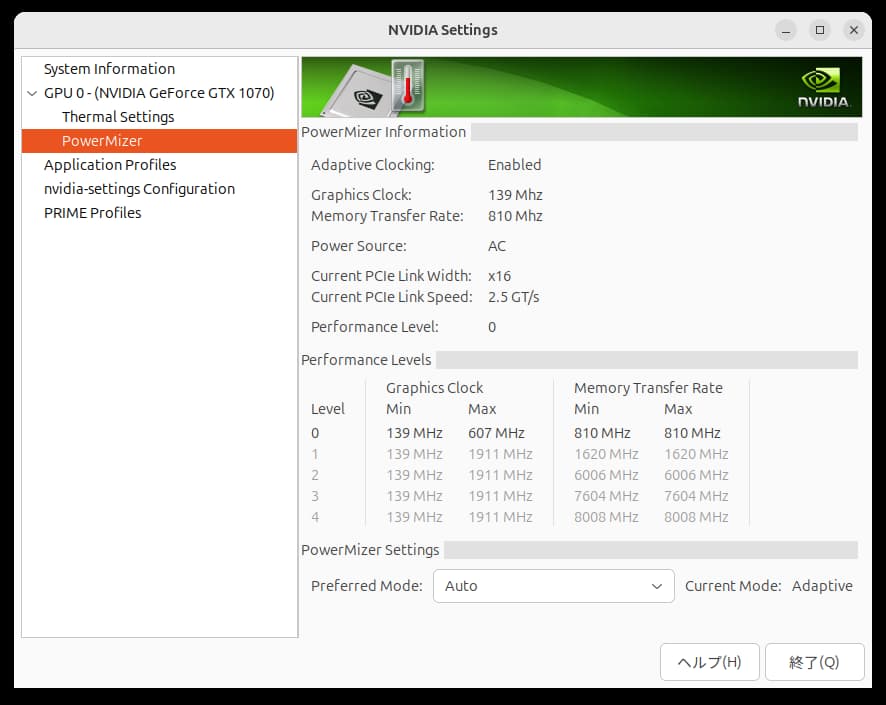This screenshot has width=886, height=705.
Task: Click the Power Source value AC
Action: (497, 246)
